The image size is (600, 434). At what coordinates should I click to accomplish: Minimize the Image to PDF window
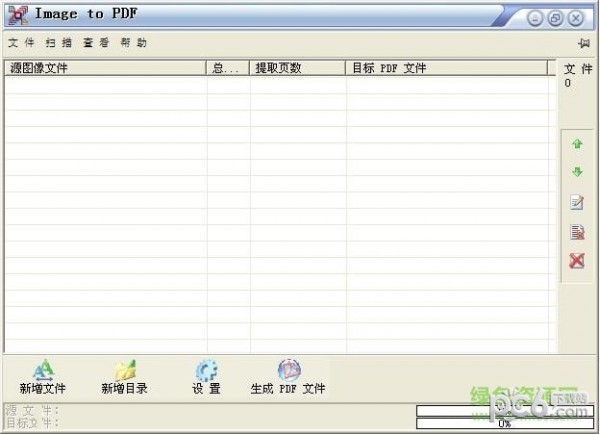click(x=535, y=18)
